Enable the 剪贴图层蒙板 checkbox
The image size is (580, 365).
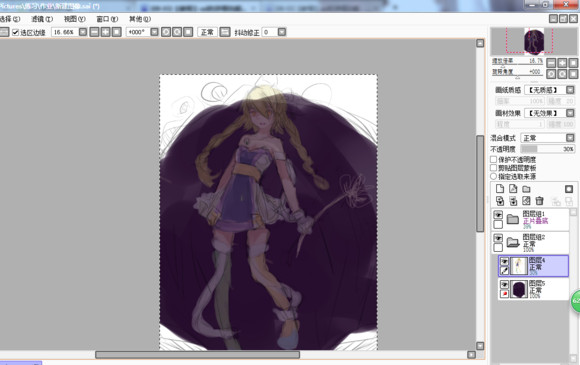493,168
